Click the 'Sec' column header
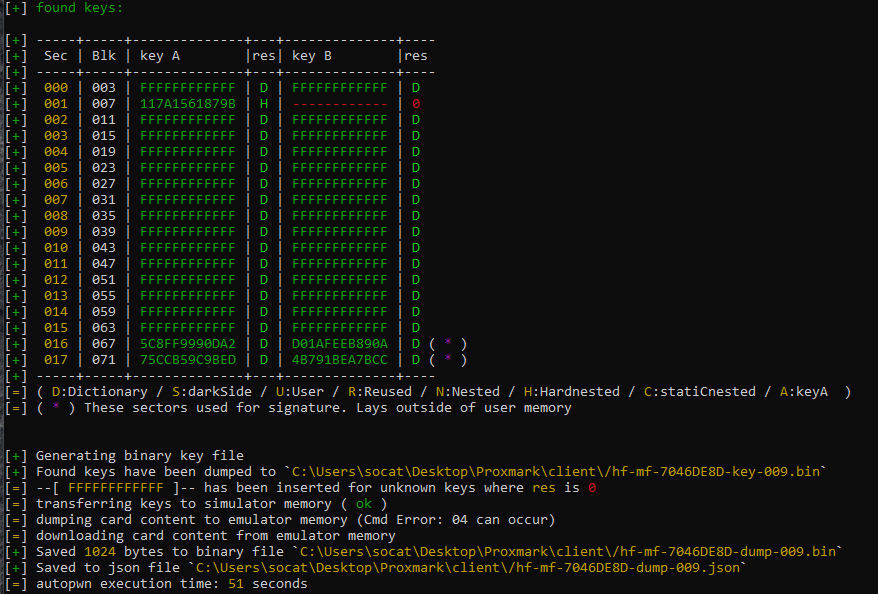878x594 pixels. click(55, 56)
